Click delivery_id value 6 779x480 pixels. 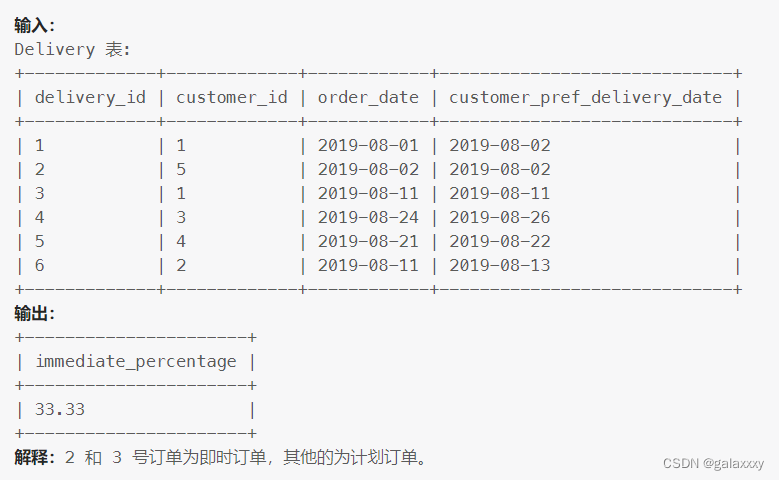pyautogui.click(x=40, y=265)
